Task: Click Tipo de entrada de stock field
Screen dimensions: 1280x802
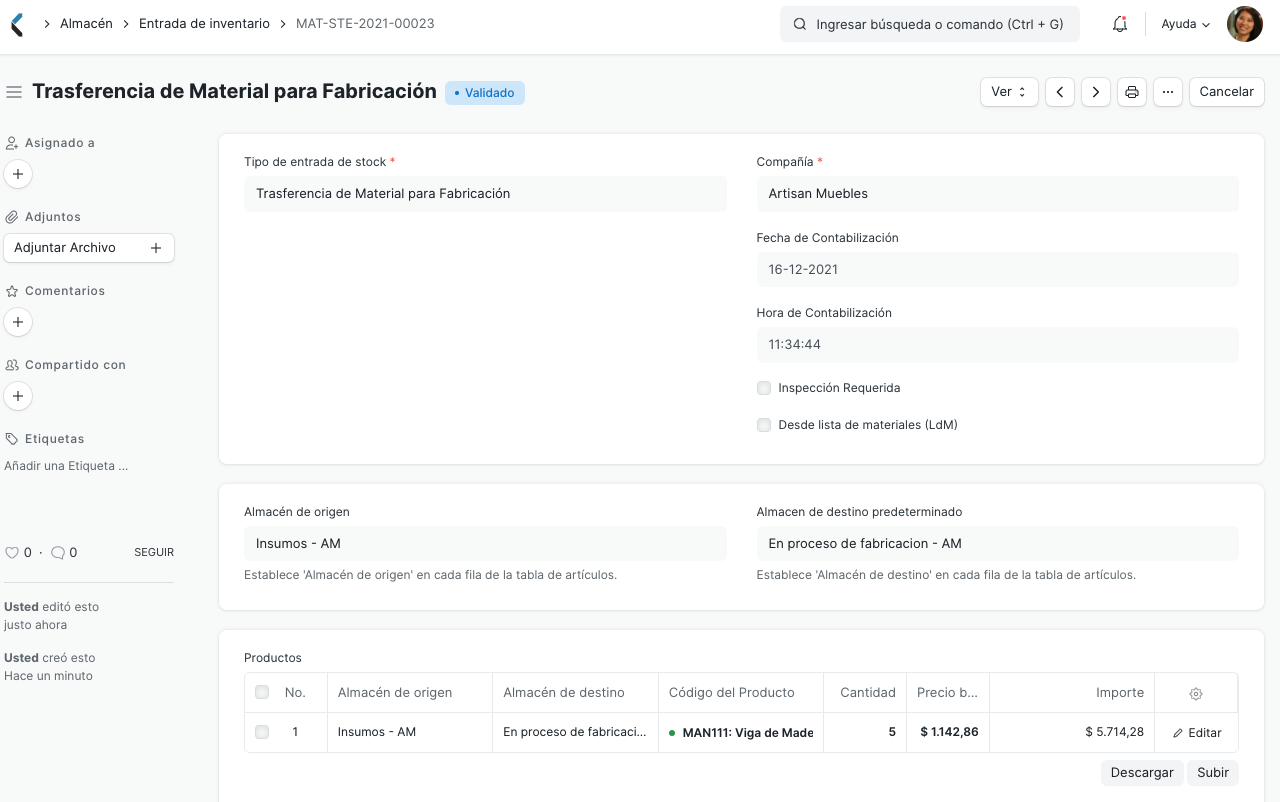Action: click(485, 194)
